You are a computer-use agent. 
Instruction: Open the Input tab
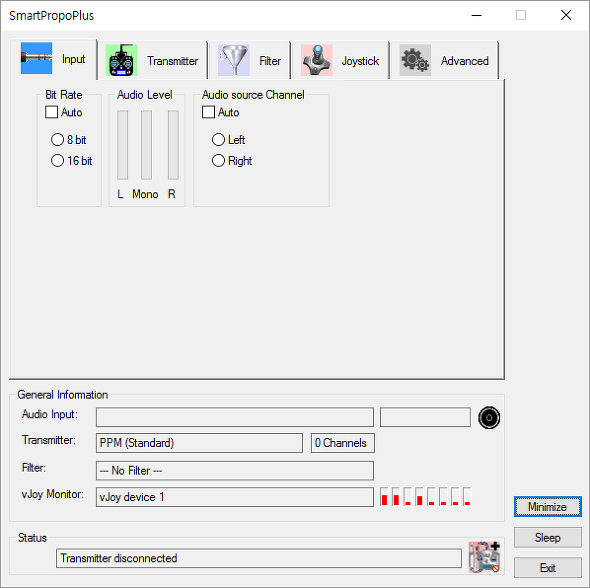click(53, 59)
